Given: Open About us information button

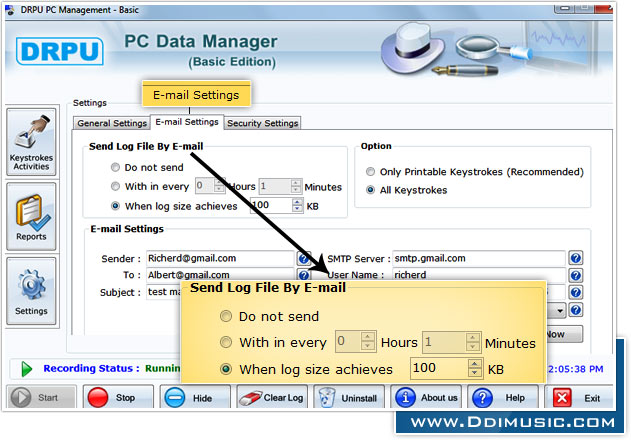Looking at the screenshot, I should pos(426,398).
